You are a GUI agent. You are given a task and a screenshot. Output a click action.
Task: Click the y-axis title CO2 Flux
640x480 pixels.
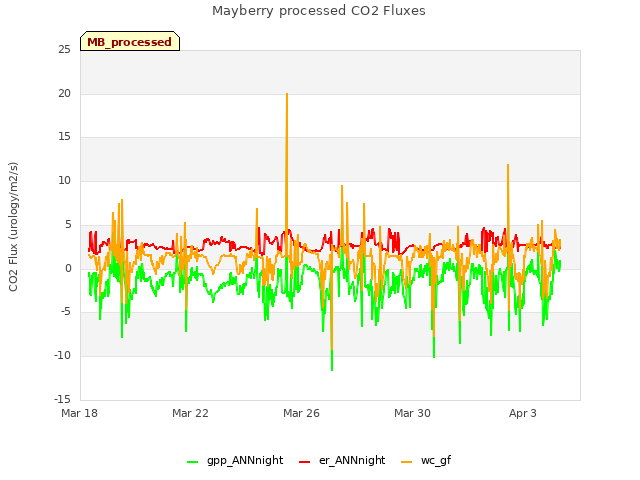tap(13, 227)
